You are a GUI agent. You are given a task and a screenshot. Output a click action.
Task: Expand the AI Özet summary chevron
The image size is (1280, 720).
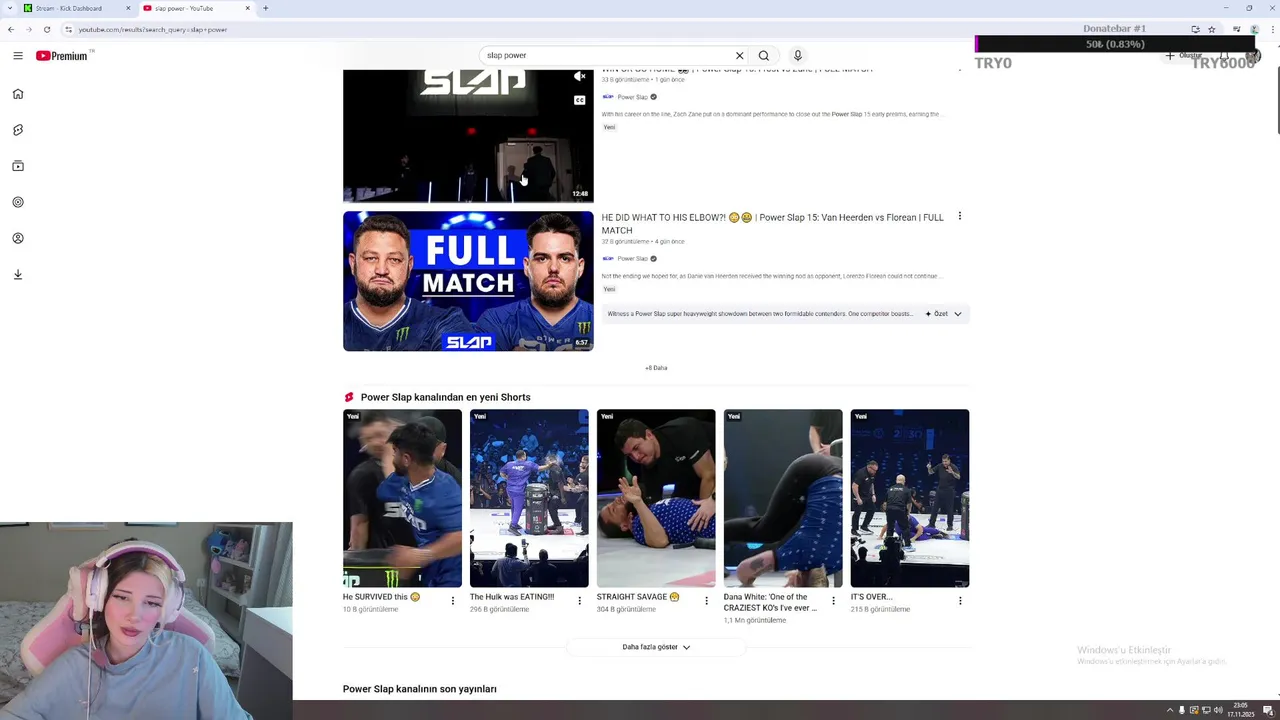[957, 314]
